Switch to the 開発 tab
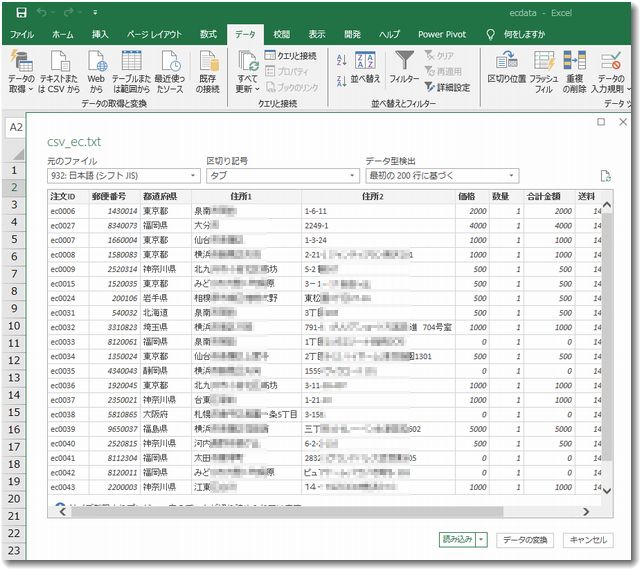The width and height of the screenshot is (640, 569). coord(352,35)
